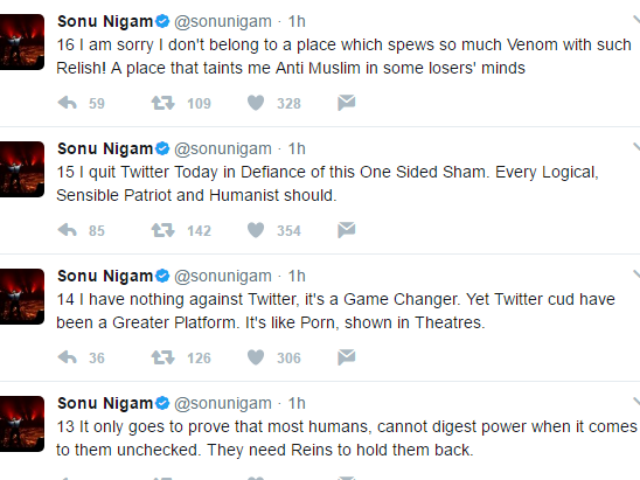The width and height of the screenshot is (640, 480).
Task: Open the 1h timestamp of tweet 14
Action: click(297, 276)
